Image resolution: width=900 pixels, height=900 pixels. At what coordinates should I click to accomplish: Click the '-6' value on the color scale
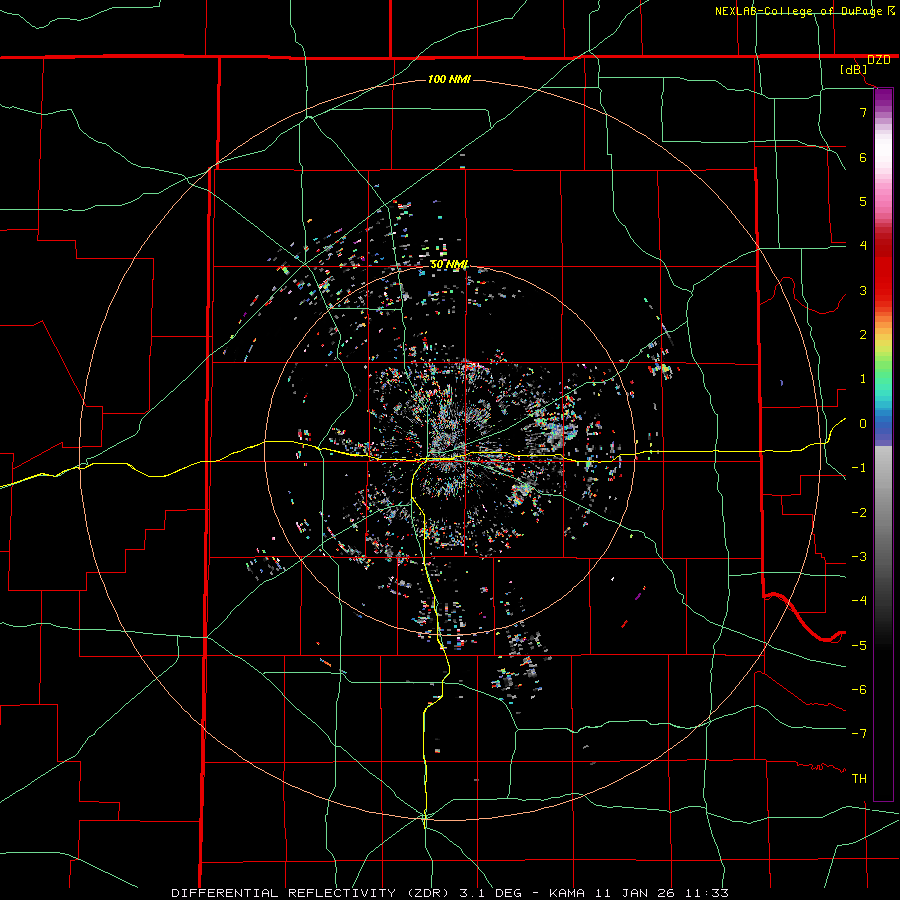tap(859, 690)
